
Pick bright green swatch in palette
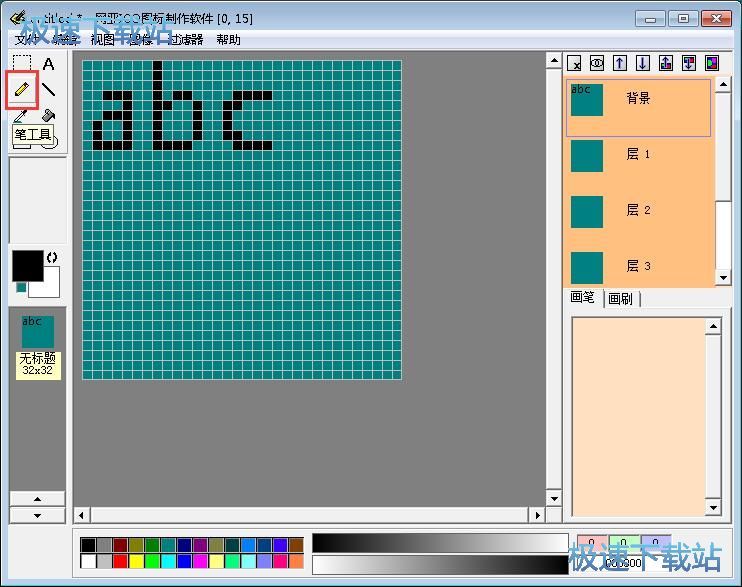[152, 561]
